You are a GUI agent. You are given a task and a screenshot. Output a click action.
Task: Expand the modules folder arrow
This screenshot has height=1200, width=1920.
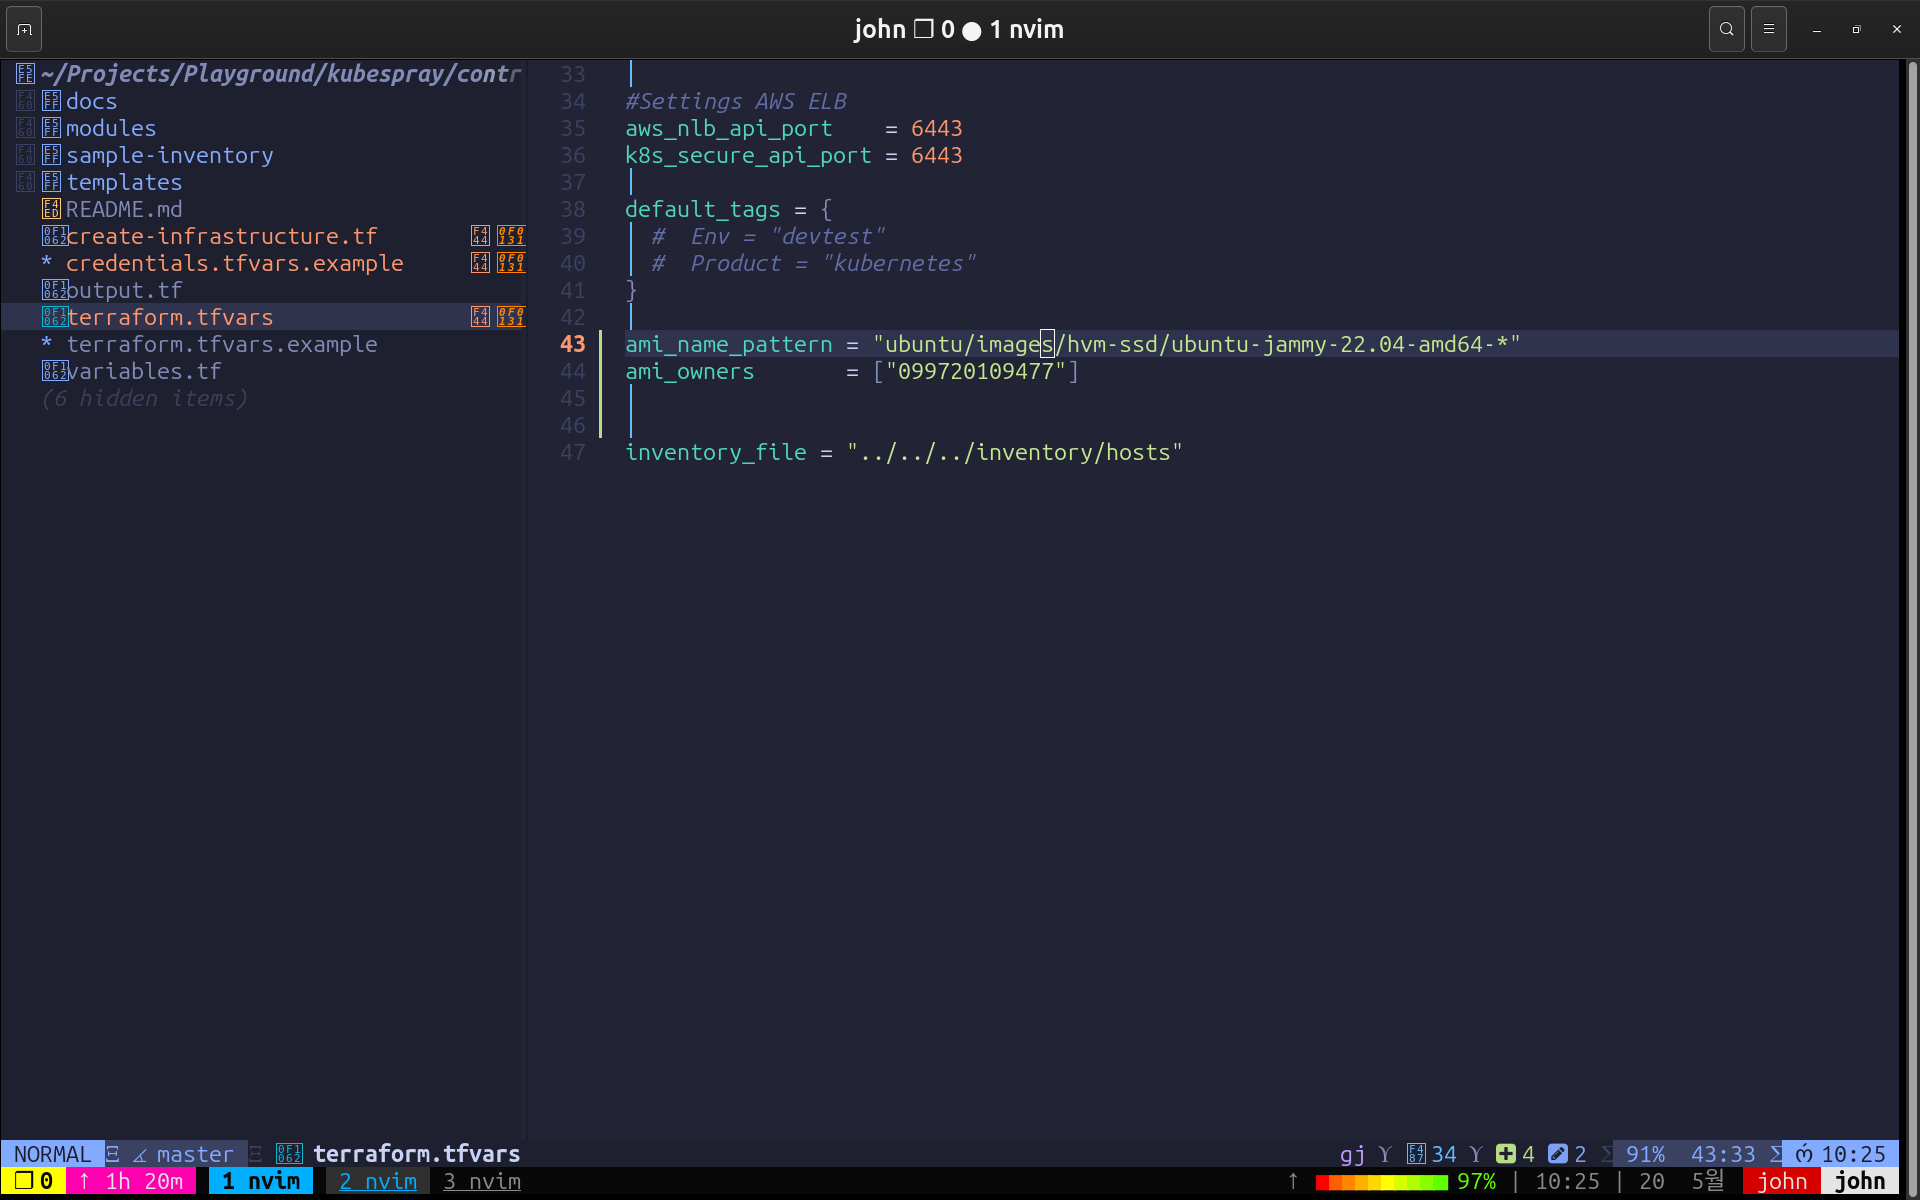25,128
